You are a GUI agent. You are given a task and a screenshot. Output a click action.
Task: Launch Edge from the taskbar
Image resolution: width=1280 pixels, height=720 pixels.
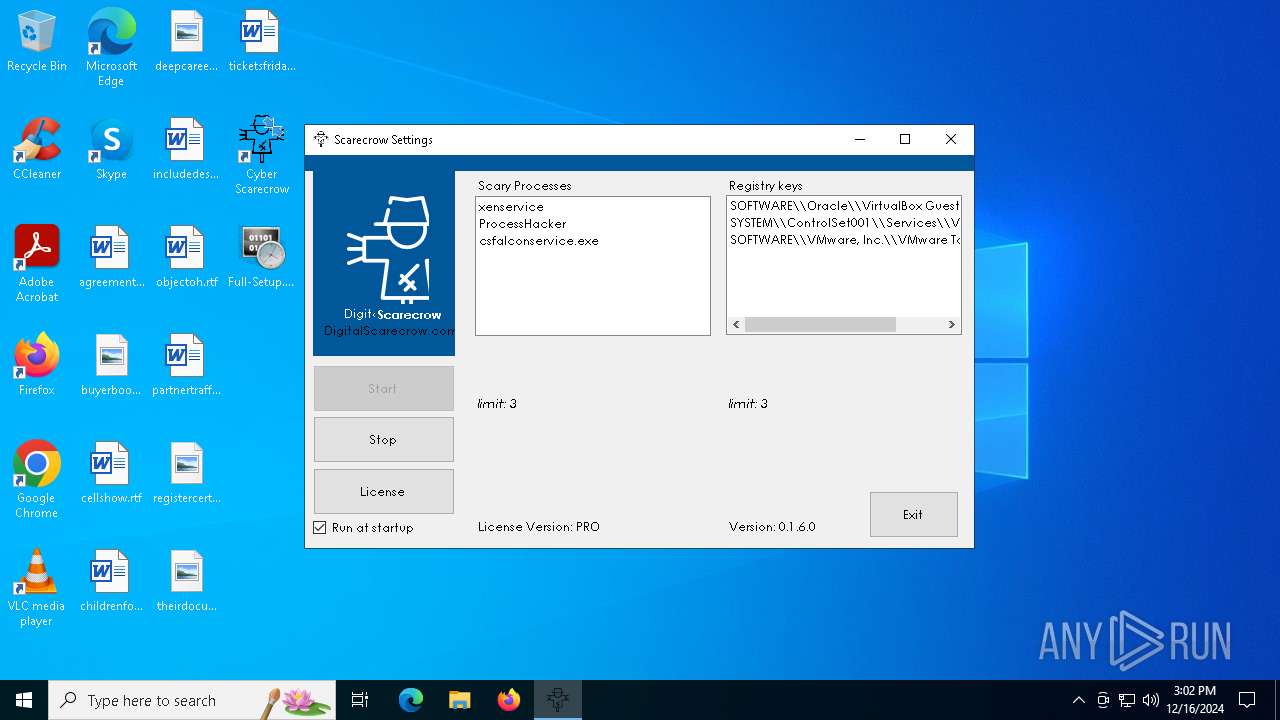coord(411,700)
